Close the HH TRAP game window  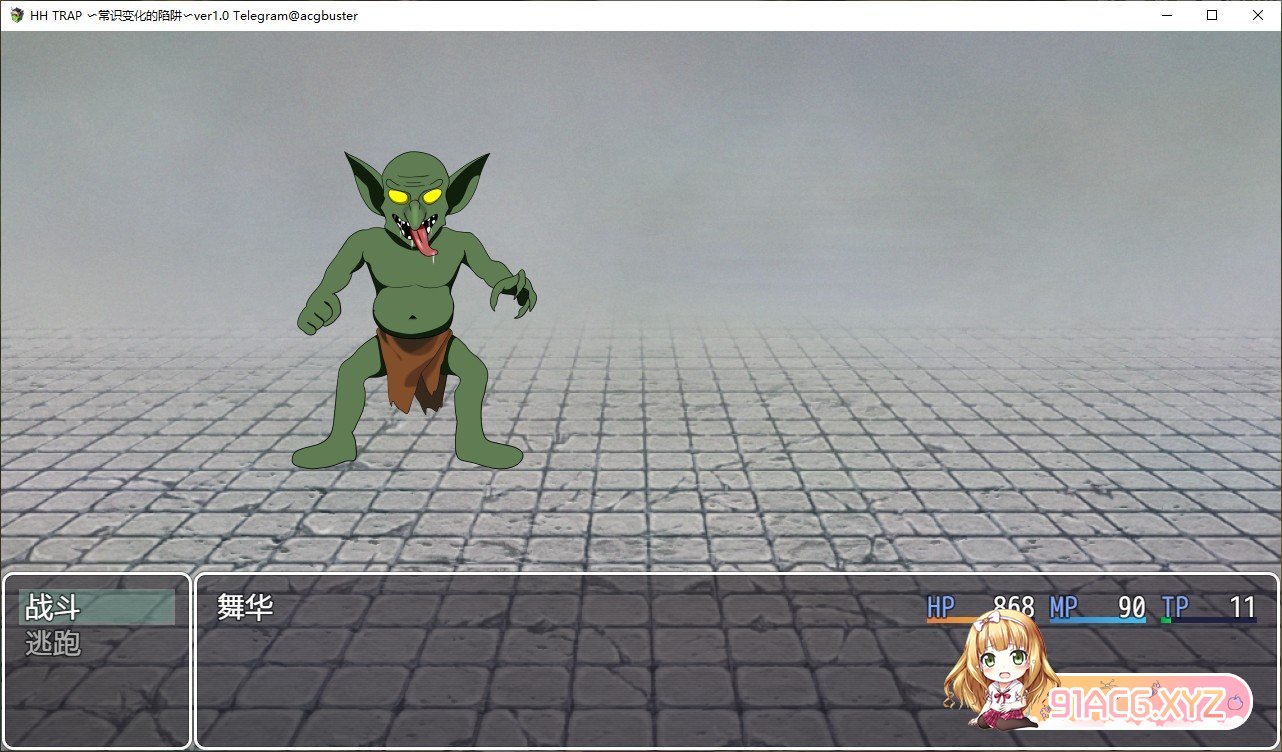[1258, 15]
